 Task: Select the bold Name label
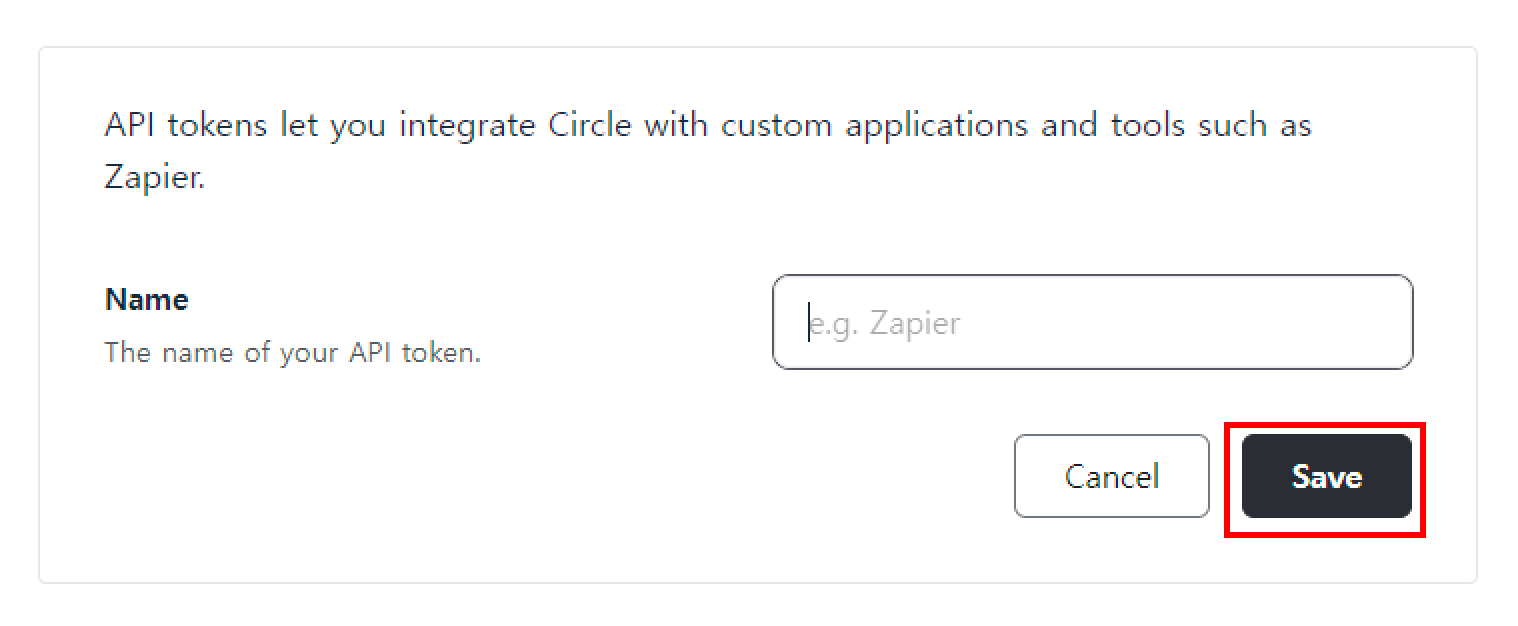147,299
